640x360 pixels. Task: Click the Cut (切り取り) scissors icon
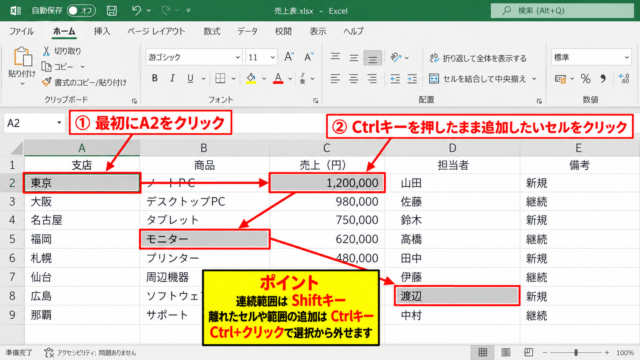click(x=46, y=51)
